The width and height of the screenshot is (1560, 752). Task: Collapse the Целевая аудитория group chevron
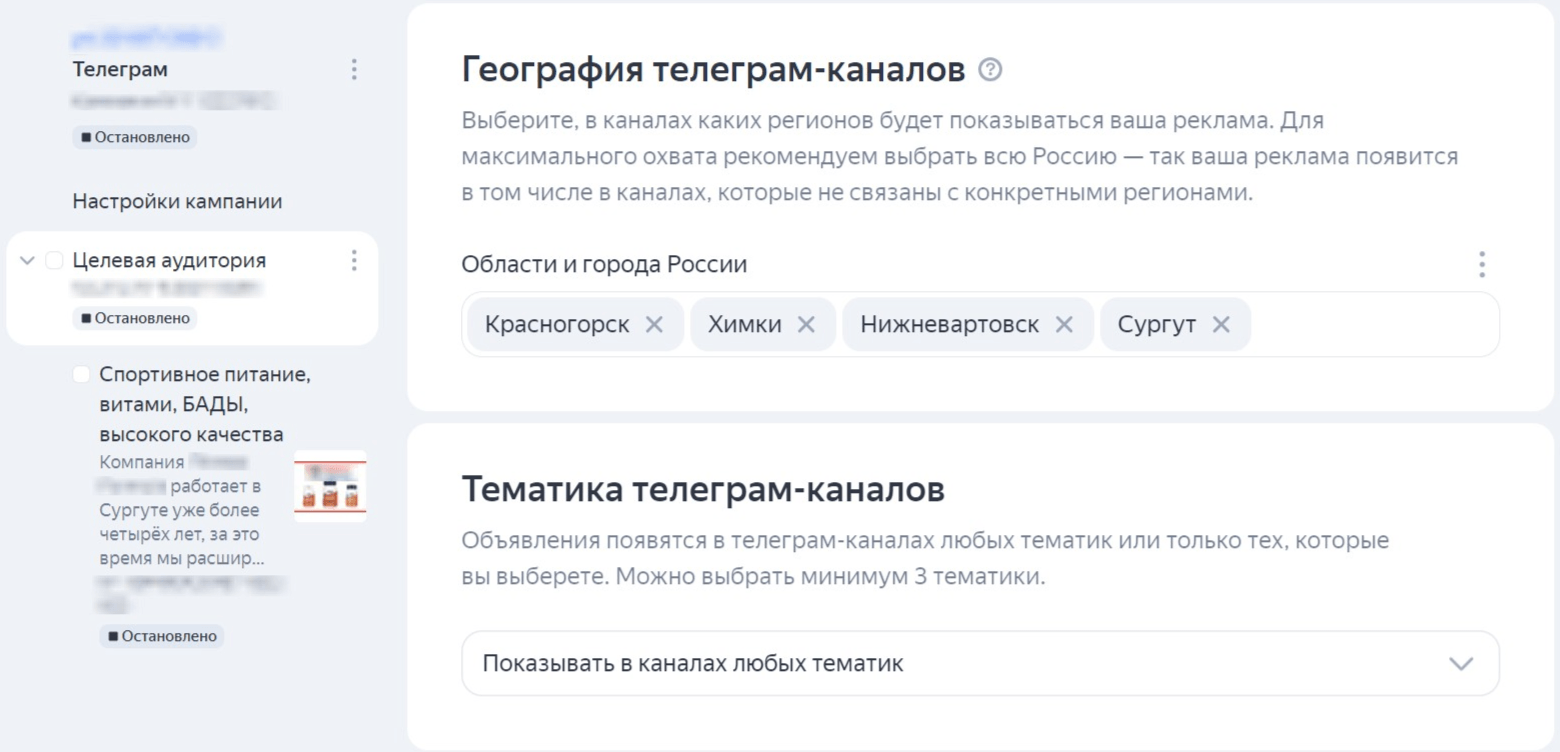[x=27, y=261]
